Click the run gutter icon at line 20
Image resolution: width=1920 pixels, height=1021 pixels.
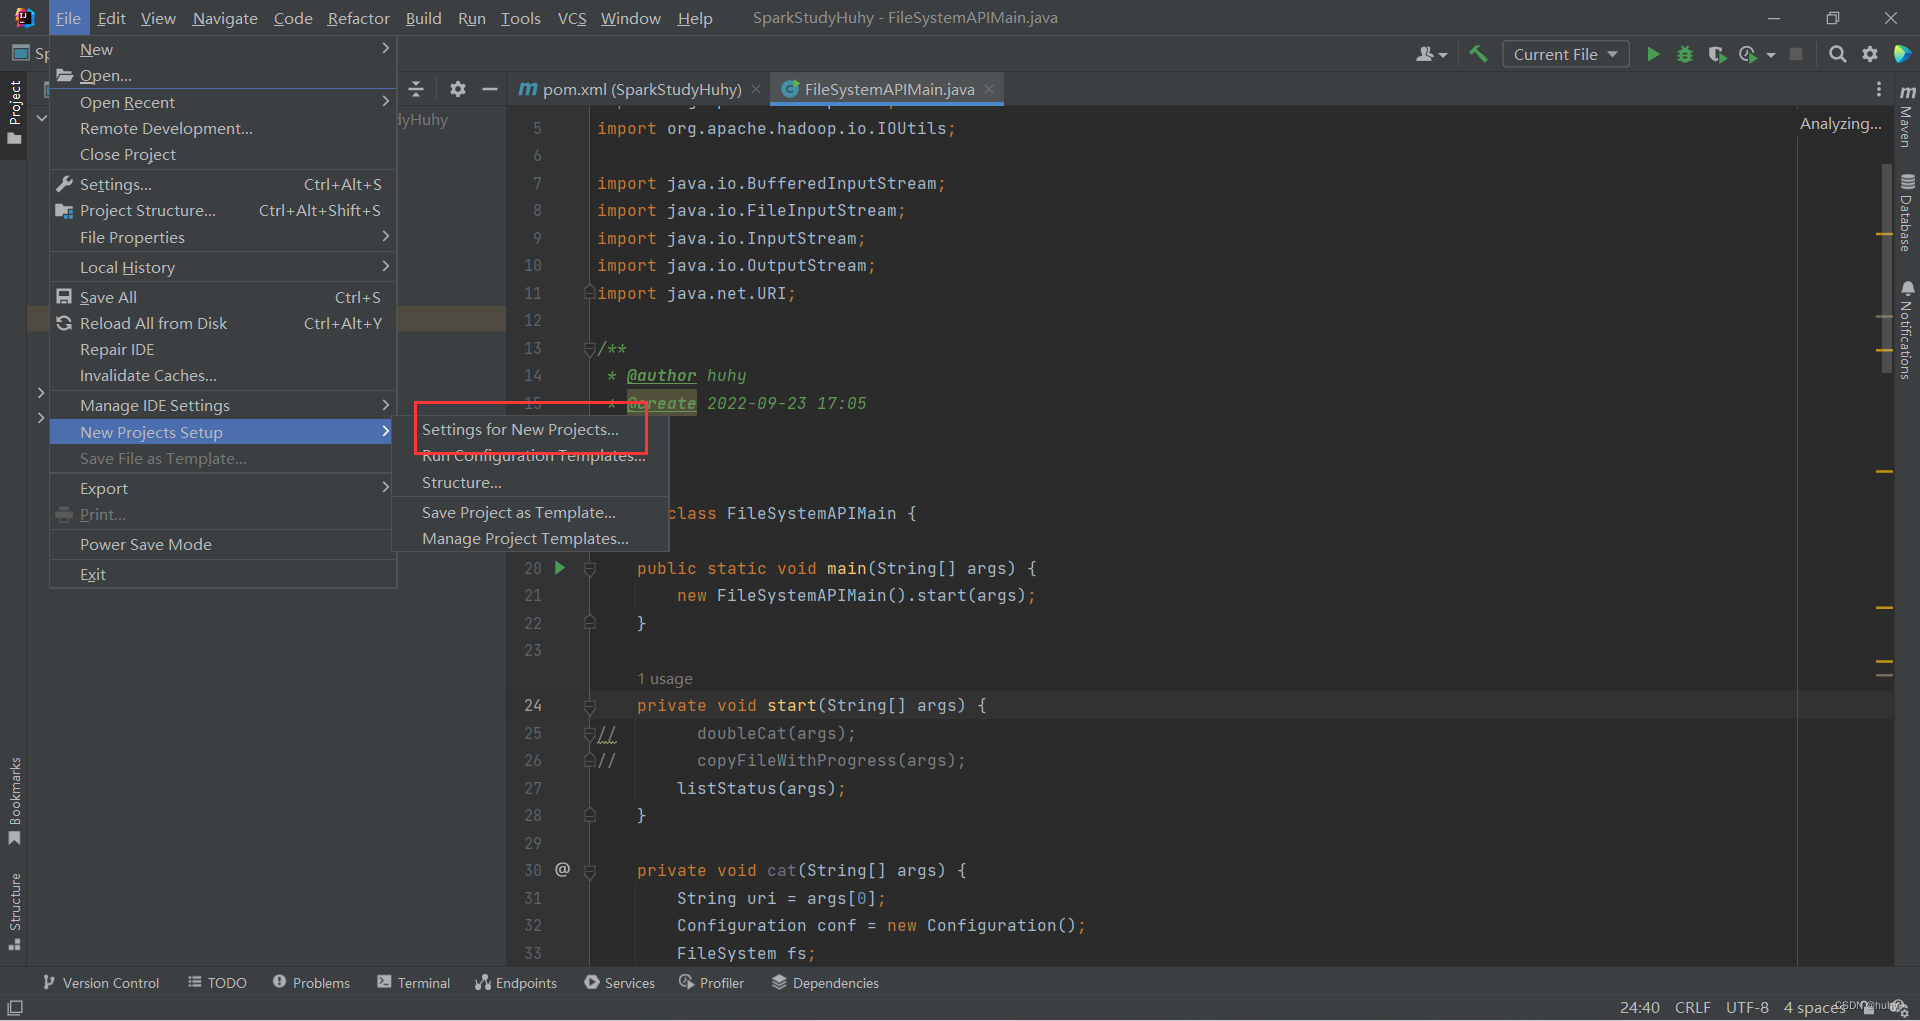(x=560, y=568)
